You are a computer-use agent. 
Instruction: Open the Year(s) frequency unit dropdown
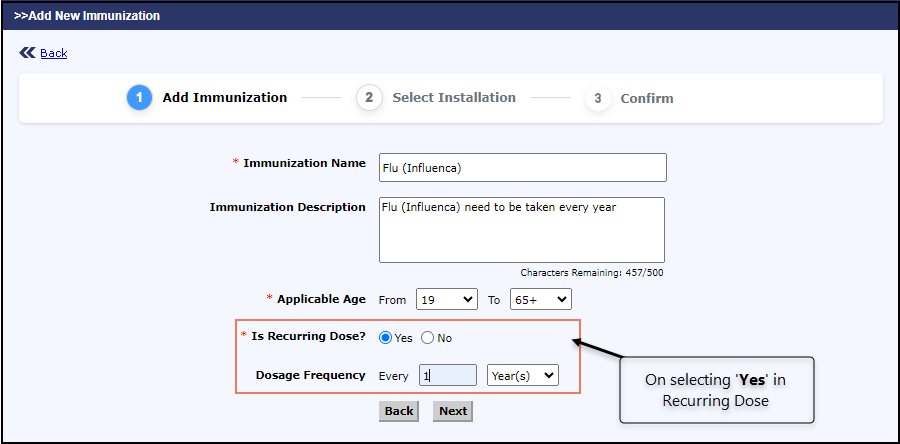[x=522, y=375]
